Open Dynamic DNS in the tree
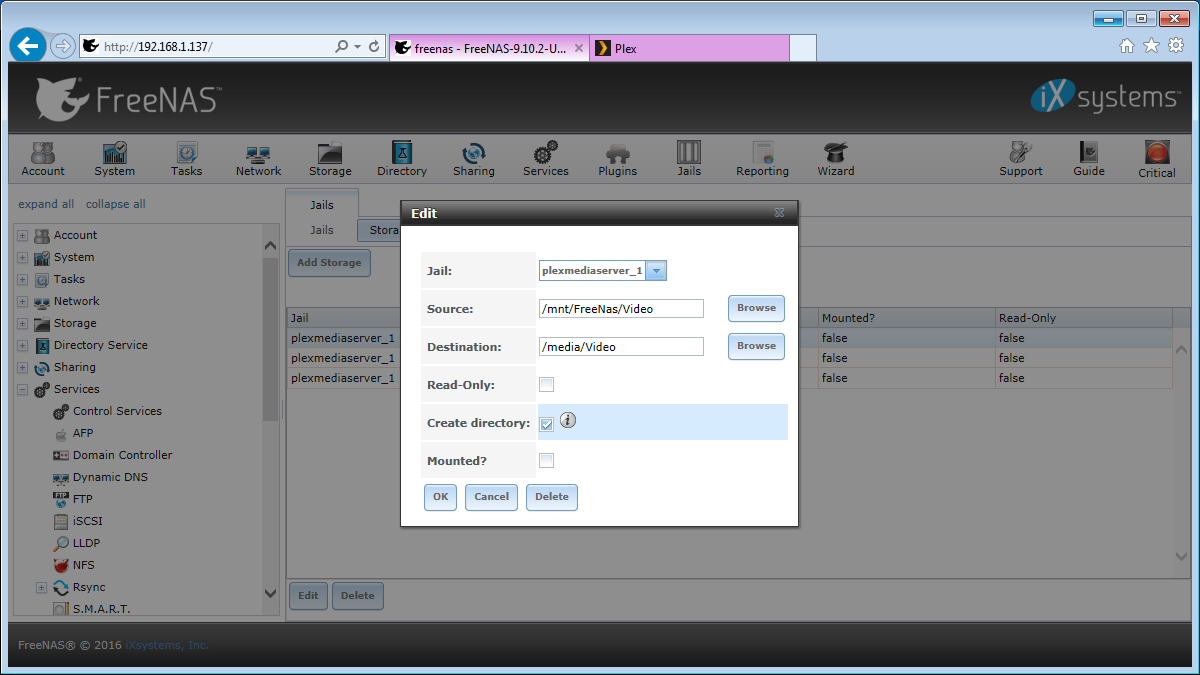Viewport: 1200px width, 675px height. coord(110,477)
